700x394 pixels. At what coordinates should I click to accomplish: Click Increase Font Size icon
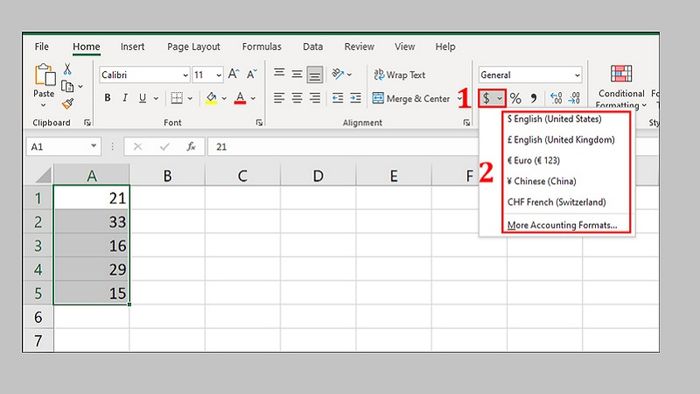pyautogui.click(x=233, y=74)
